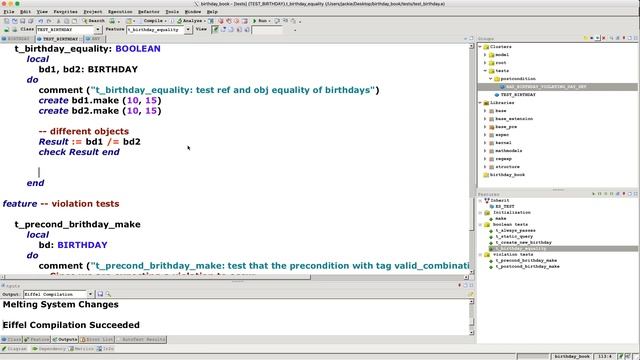Click the Compile toolbar button
This screenshot has height=360, width=640.
point(150,21)
